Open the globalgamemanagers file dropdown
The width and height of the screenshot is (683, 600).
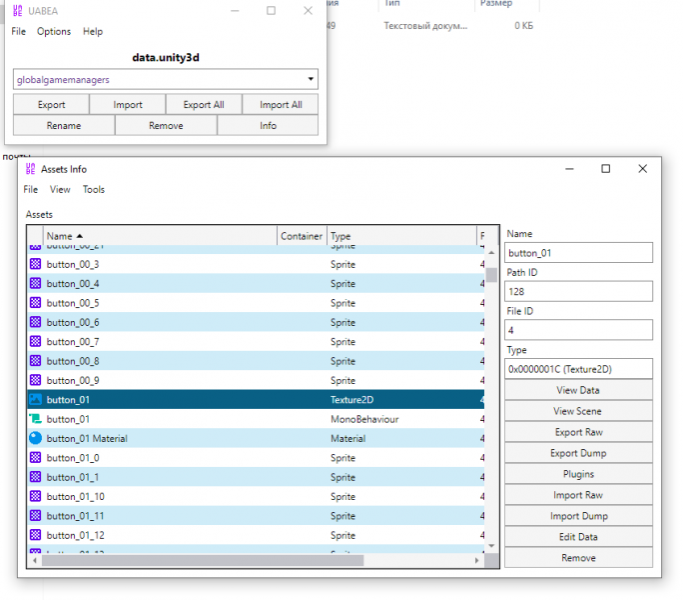(166, 79)
